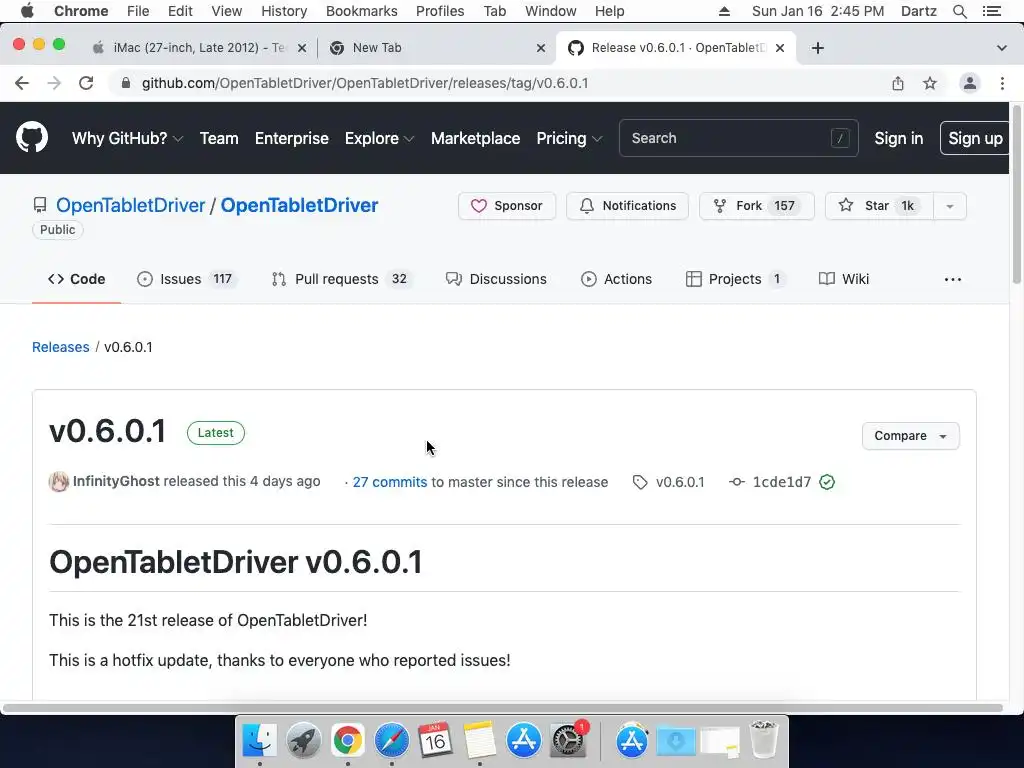This screenshot has width=1024, height=768.
Task: Launch Safari from the Dock
Action: click(391, 740)
